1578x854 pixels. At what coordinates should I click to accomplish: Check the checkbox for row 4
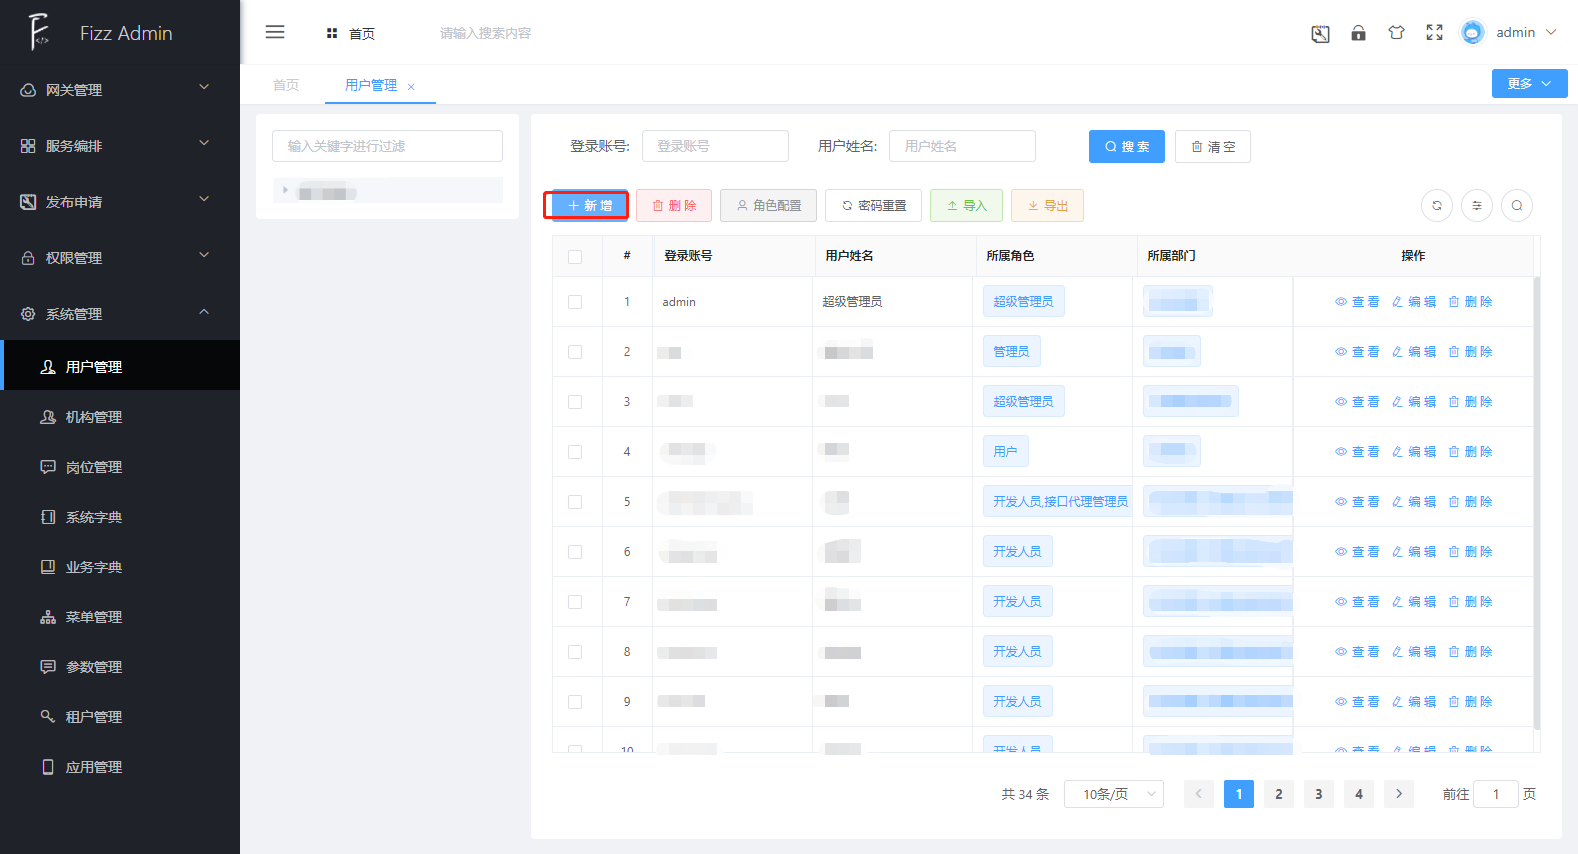pos(575,452)
